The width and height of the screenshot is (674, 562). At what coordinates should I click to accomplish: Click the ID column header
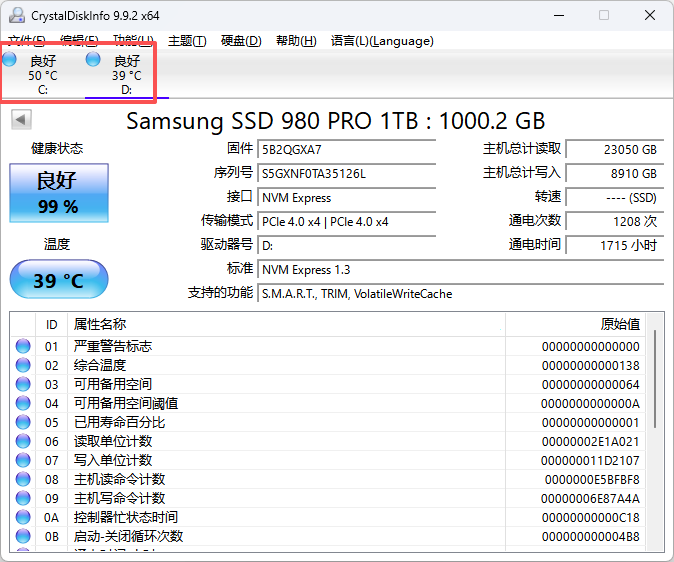pyautogui.click(x=52, y=324)
